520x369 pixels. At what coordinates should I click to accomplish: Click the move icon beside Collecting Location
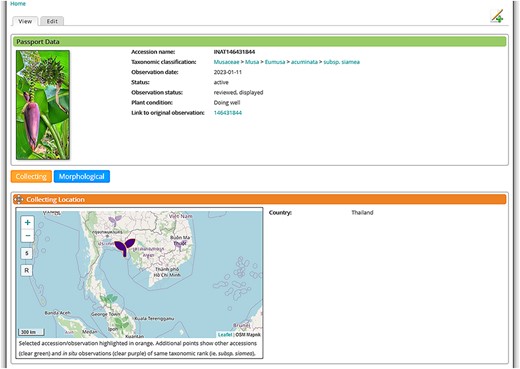[18, 199]
